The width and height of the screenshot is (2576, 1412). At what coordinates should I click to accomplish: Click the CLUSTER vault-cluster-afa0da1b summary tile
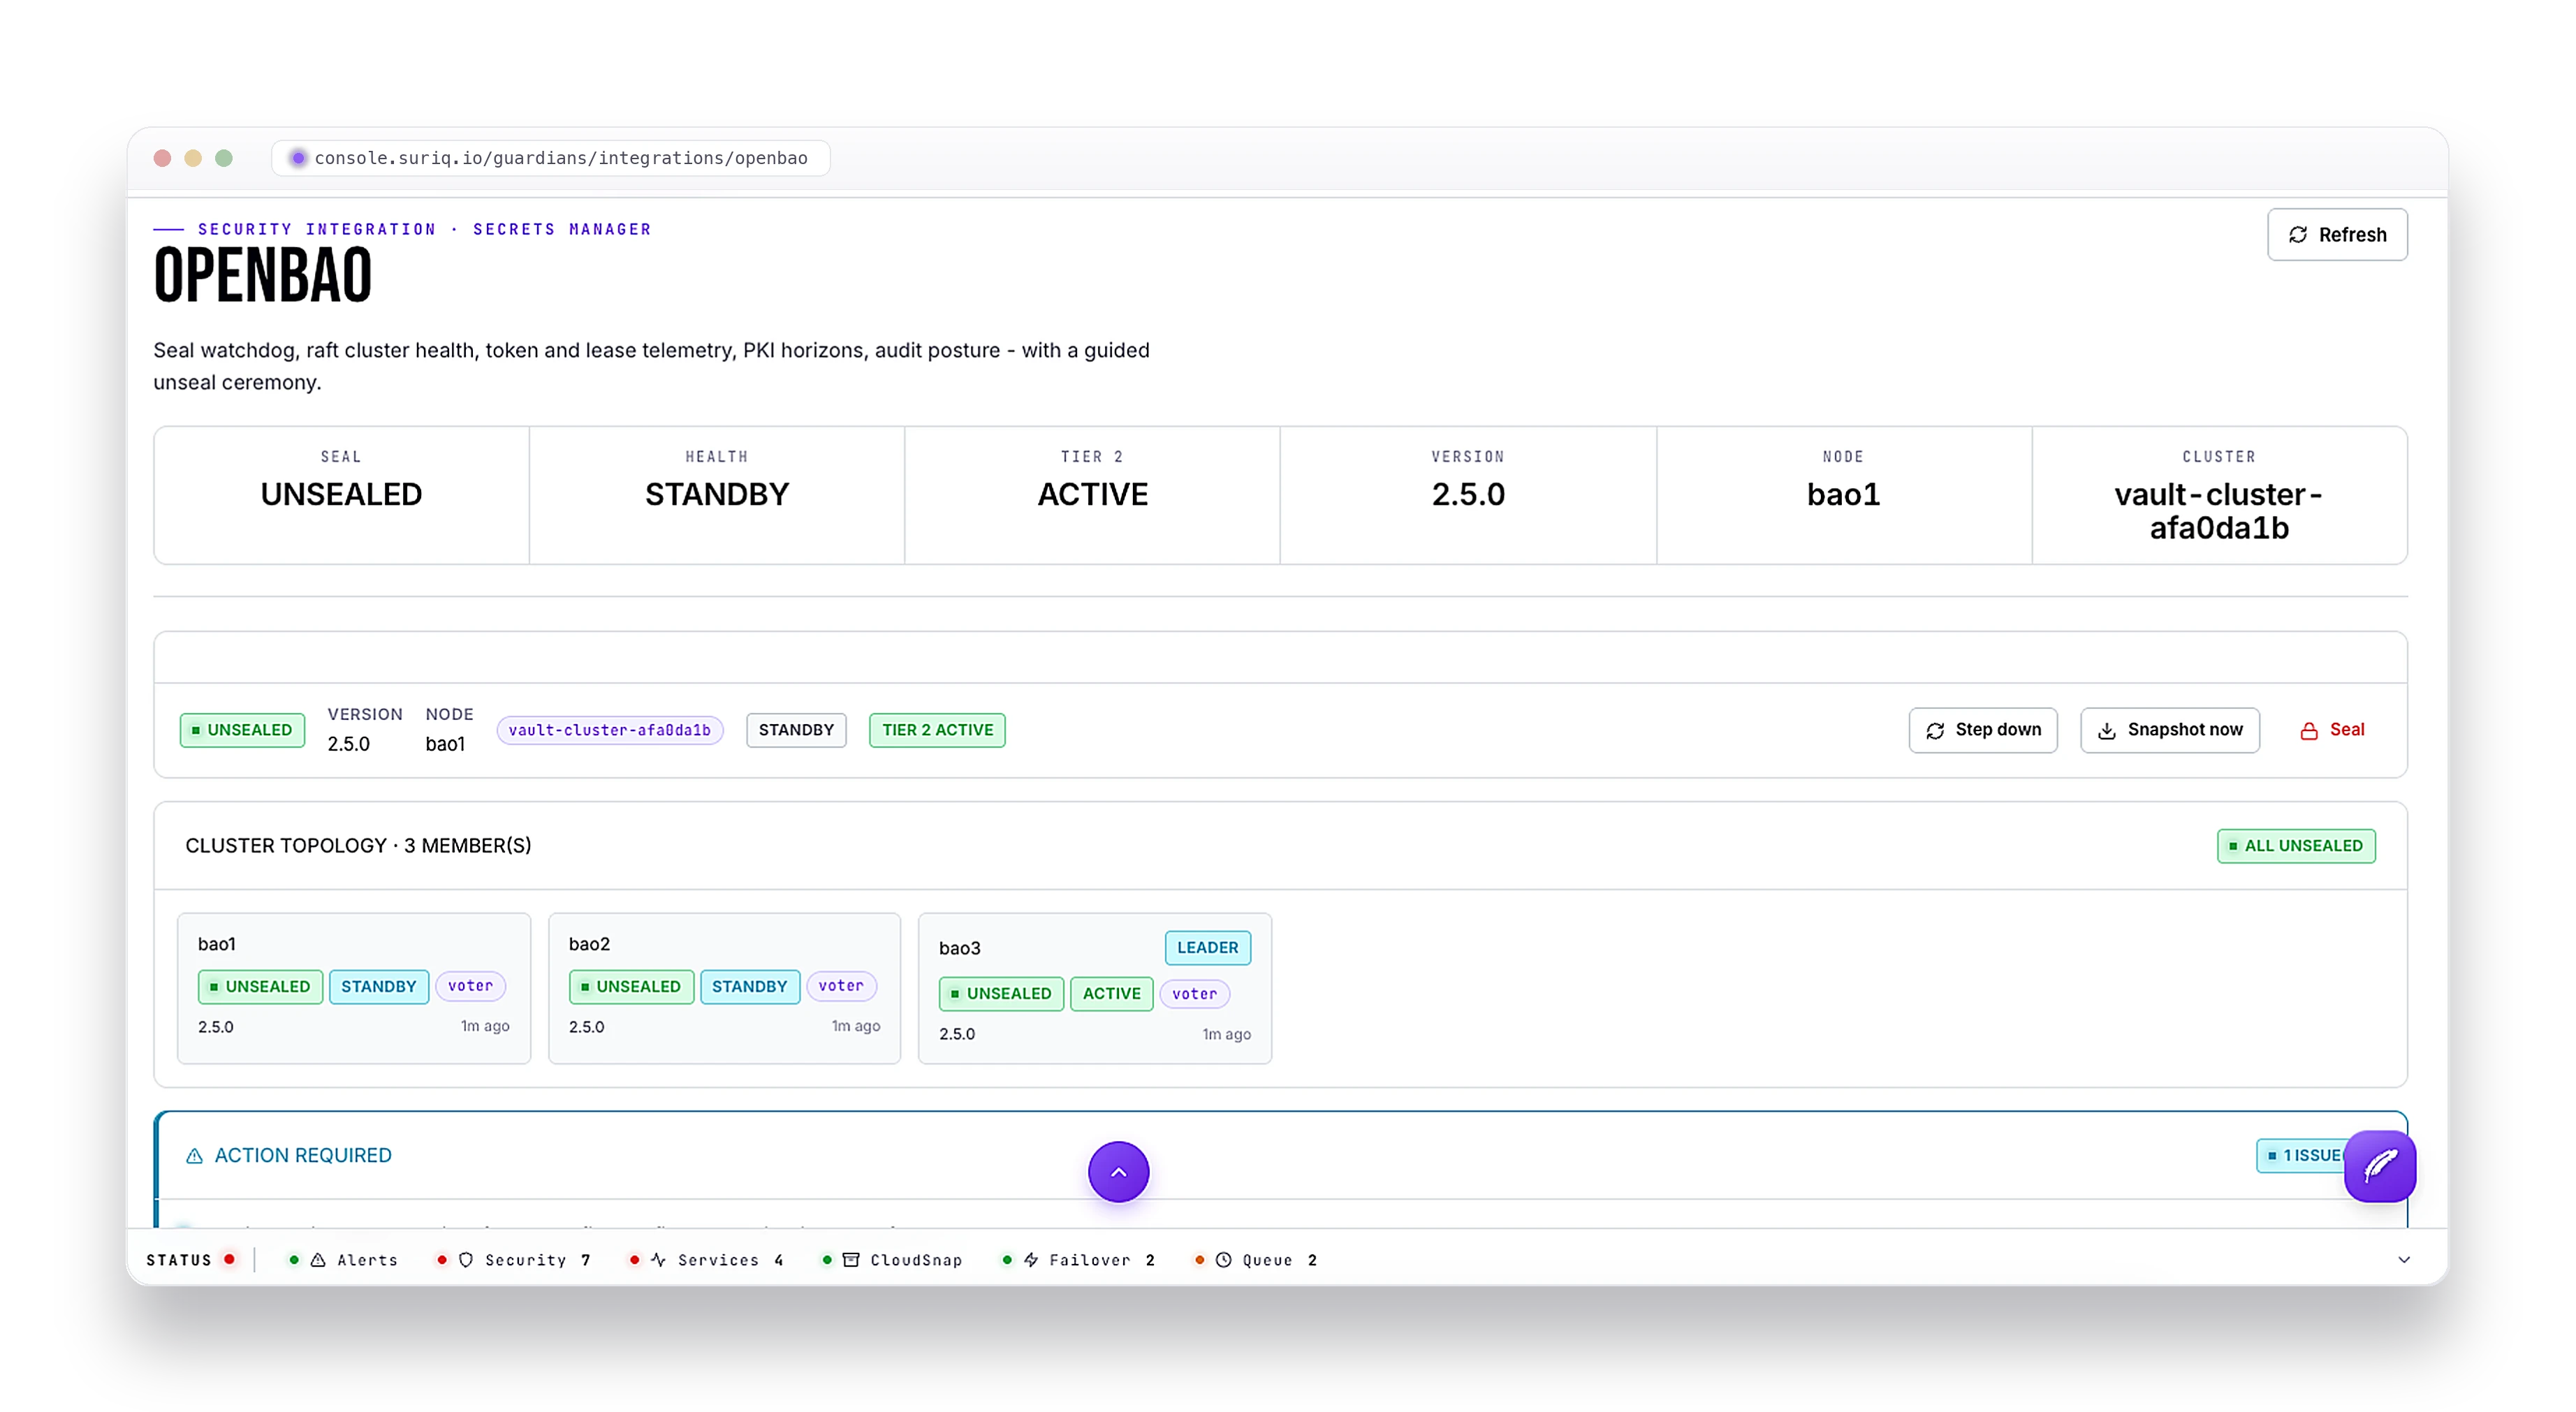(2219, 495)
